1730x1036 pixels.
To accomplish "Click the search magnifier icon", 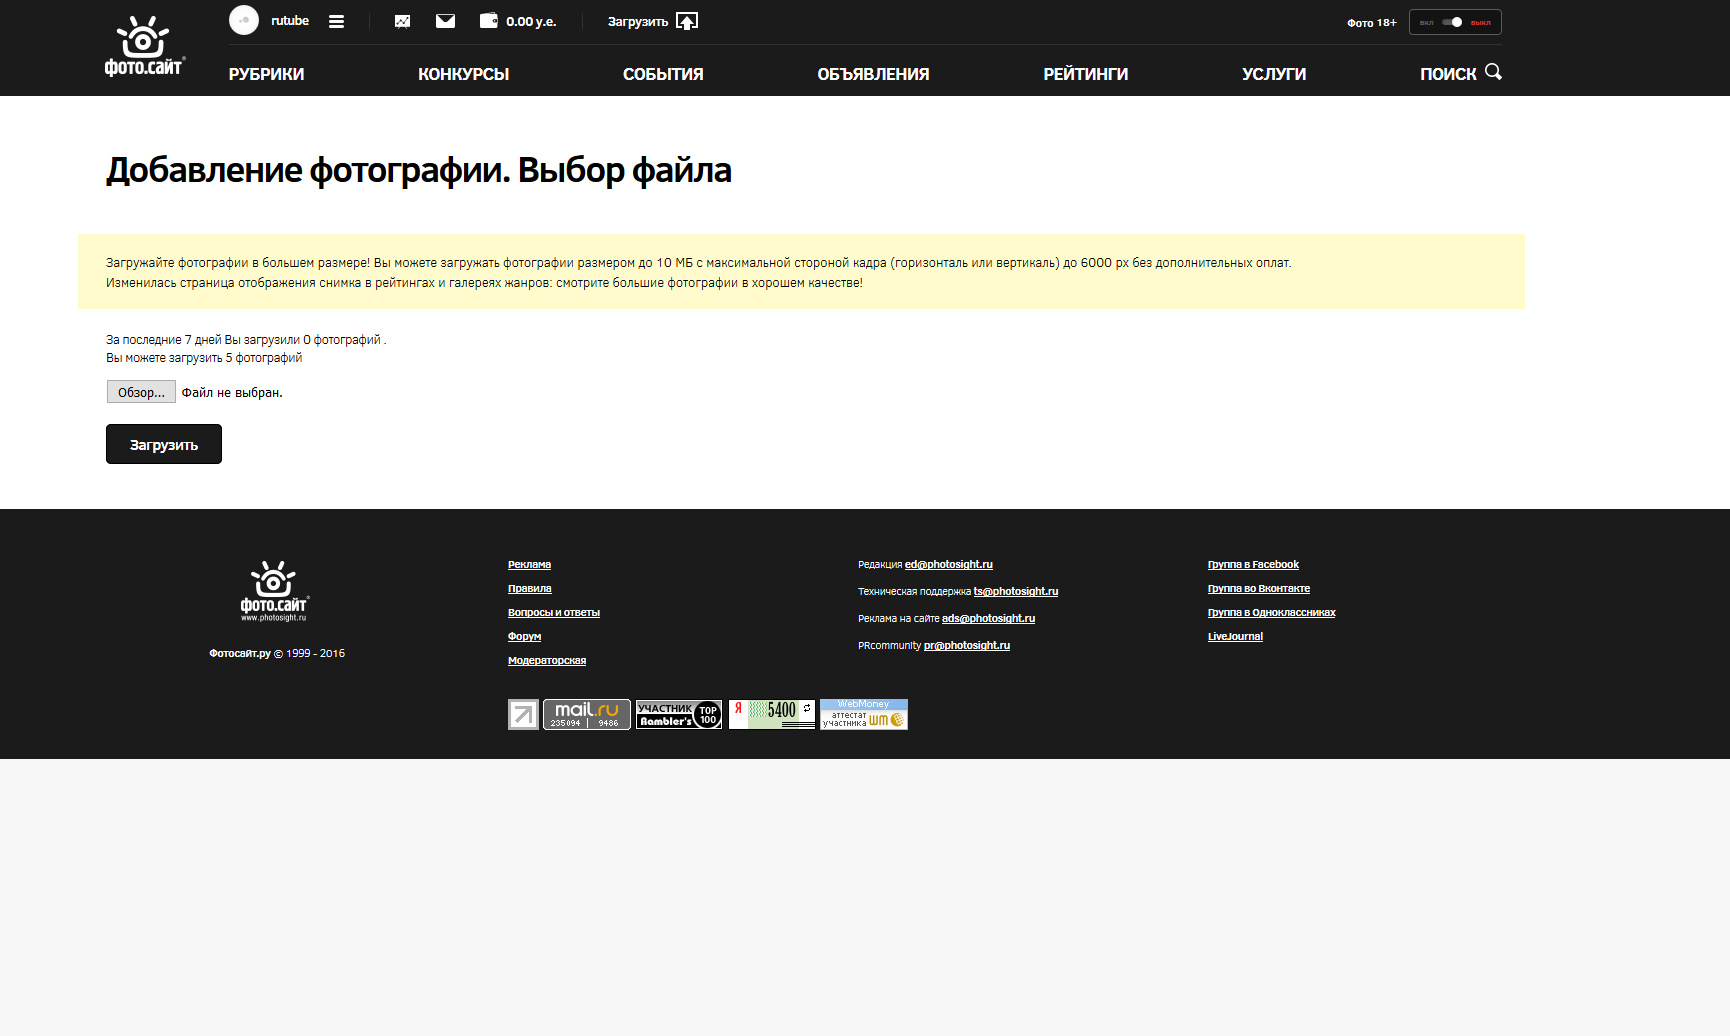I will (1493, 72).
